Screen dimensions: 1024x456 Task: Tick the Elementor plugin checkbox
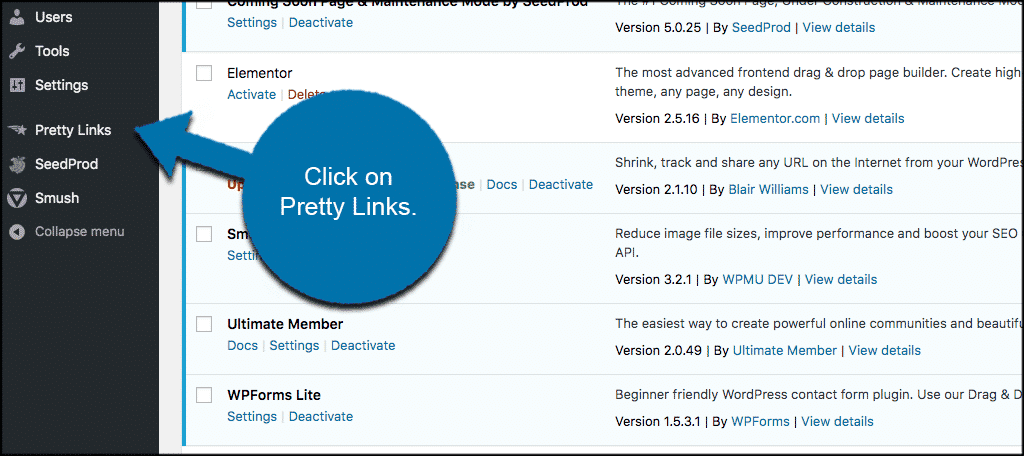(204, 73)
